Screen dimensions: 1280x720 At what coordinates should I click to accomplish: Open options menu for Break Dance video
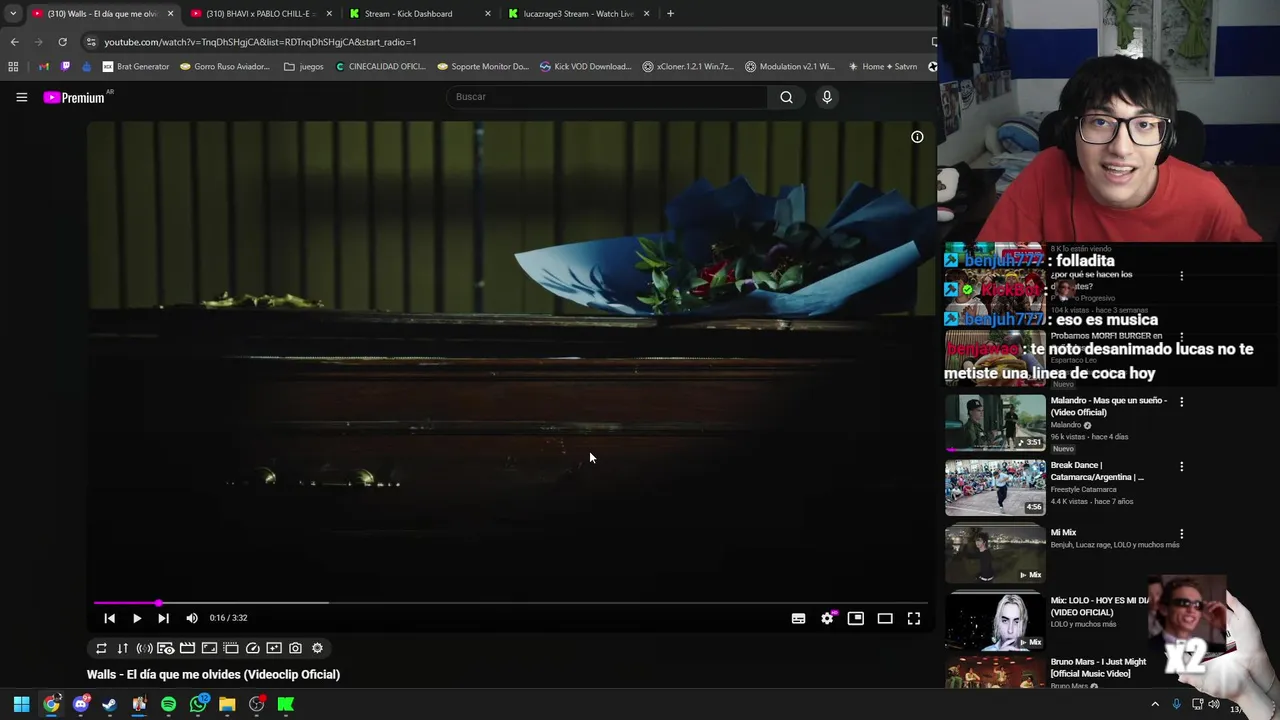1181,467
